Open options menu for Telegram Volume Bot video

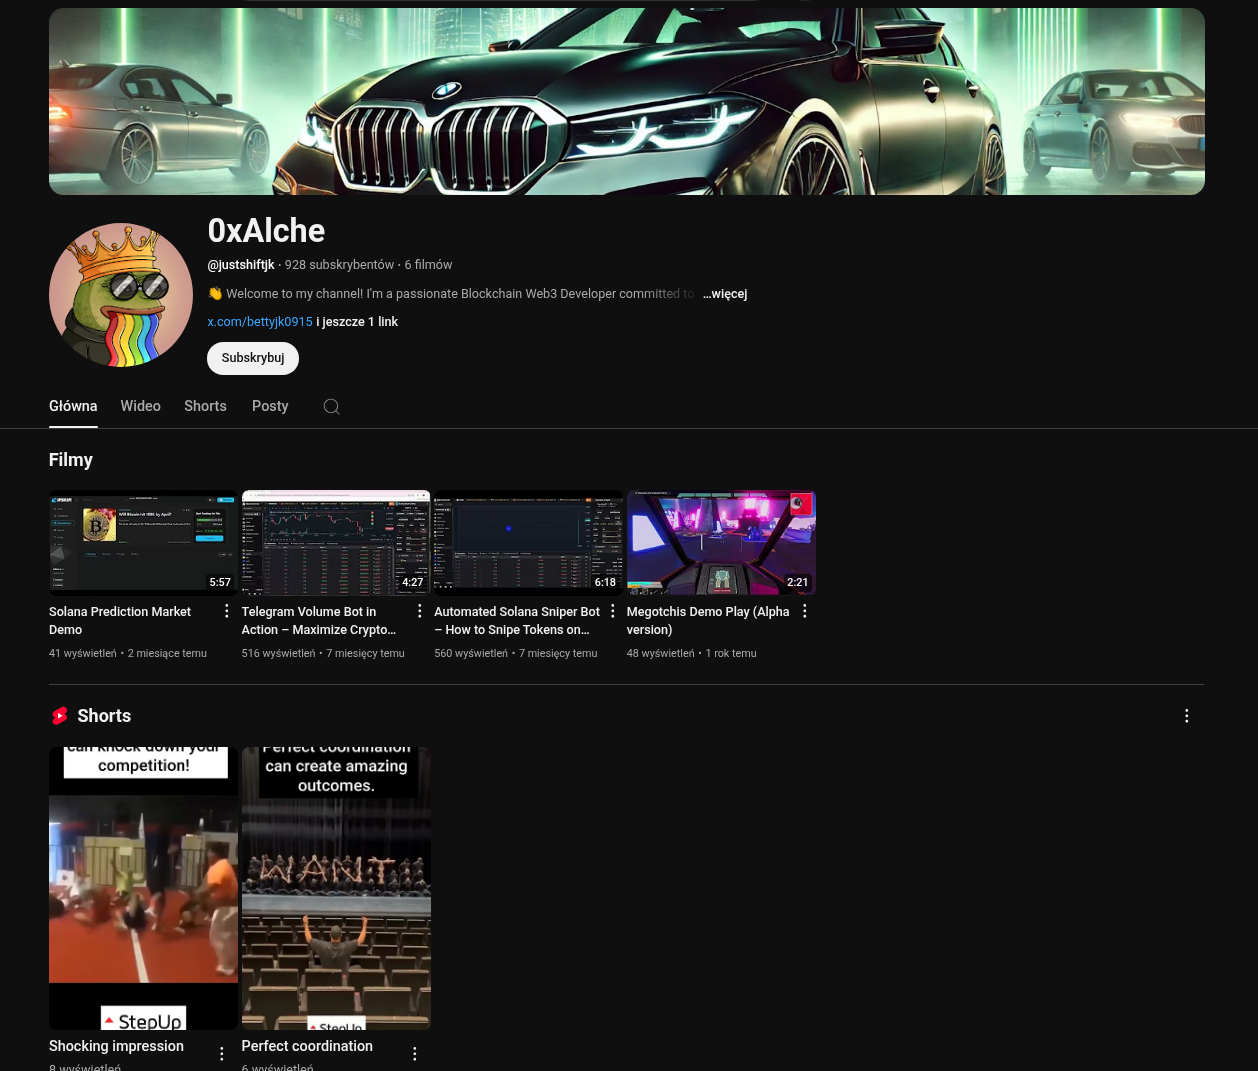click(420, 611)
